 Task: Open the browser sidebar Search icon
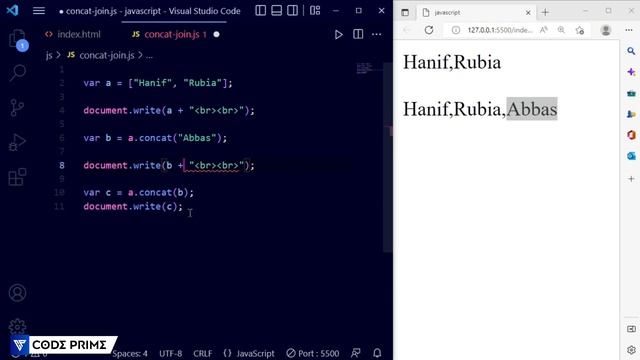(631, 51)
